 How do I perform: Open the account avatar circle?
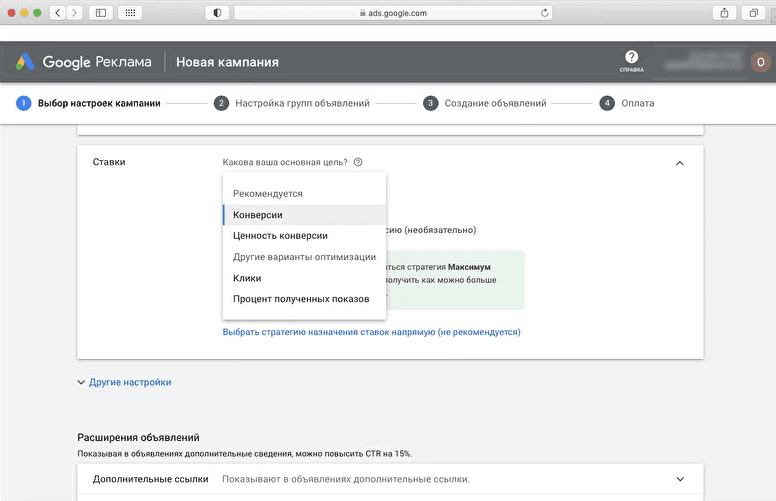(761, 62)
